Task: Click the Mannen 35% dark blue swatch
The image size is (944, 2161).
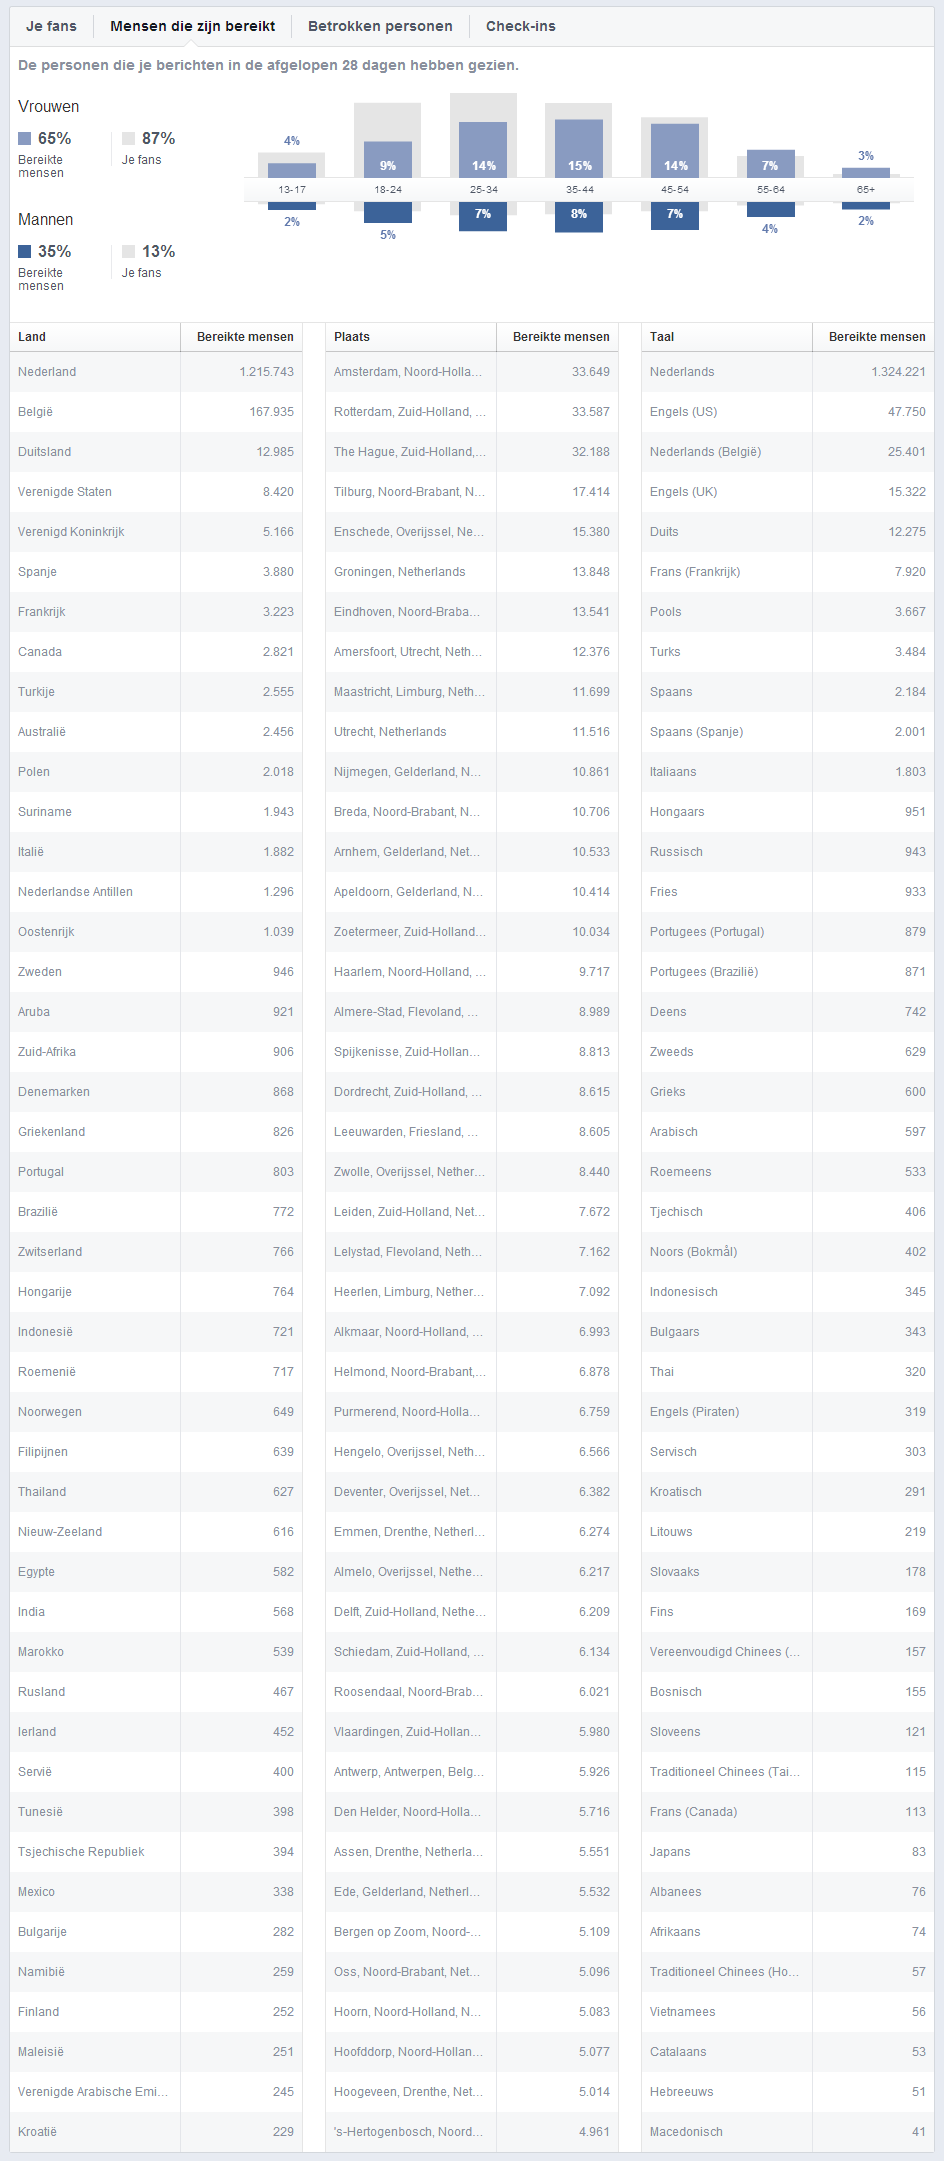Action: click(25, 252)
